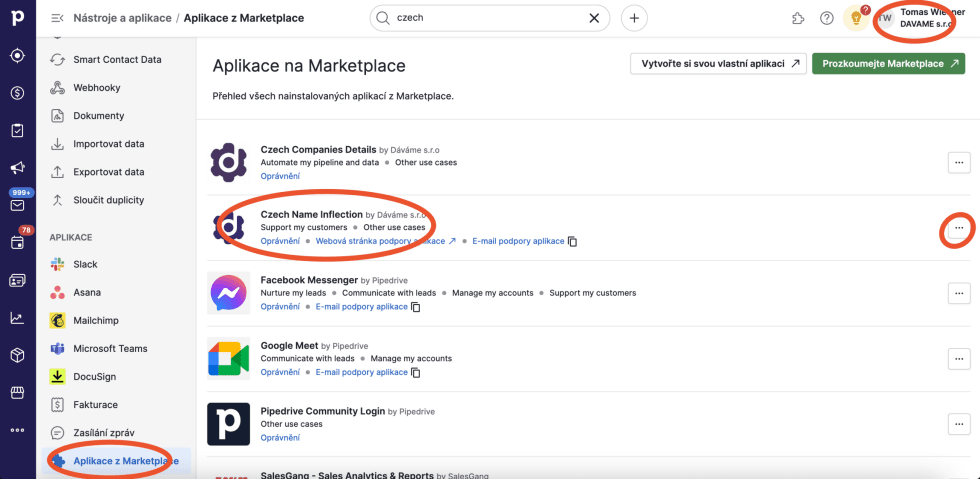The height and width of the screenshot is (479, 980).
Task: Open the three-dot menu for Czech Companies Details
Action: click(x=958, y=162)
